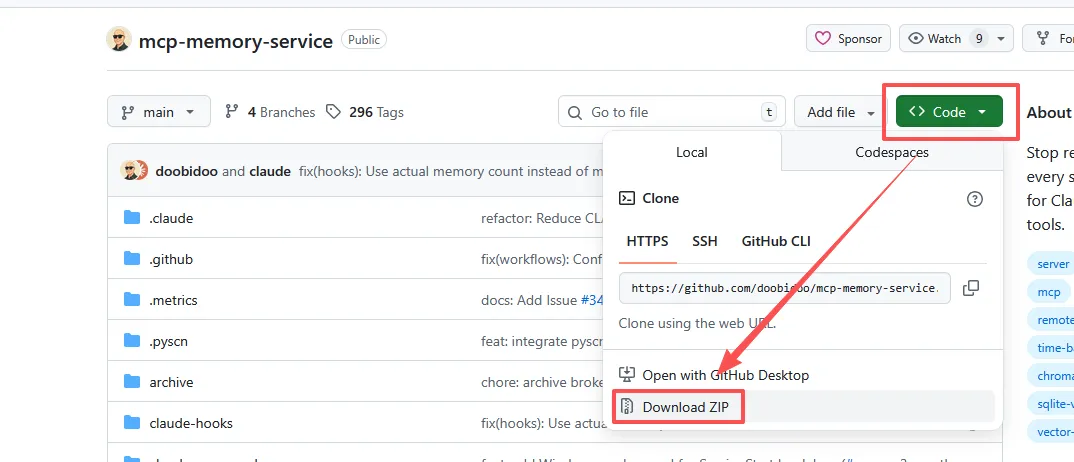The height and width of the screenshot is (462, 1074).
Task: Open the latest commit message fix(hooks)
Action: tap(451, 171)
